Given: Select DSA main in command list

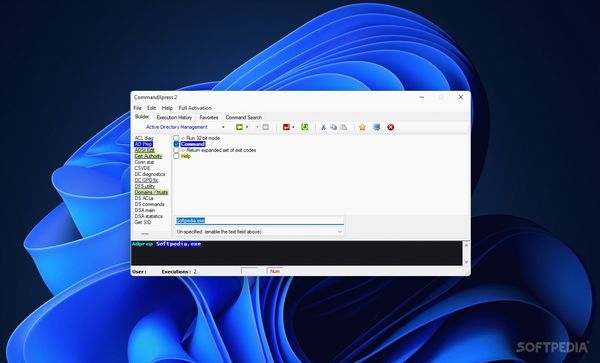Looking at the screenshot, I should coord(145,210).
